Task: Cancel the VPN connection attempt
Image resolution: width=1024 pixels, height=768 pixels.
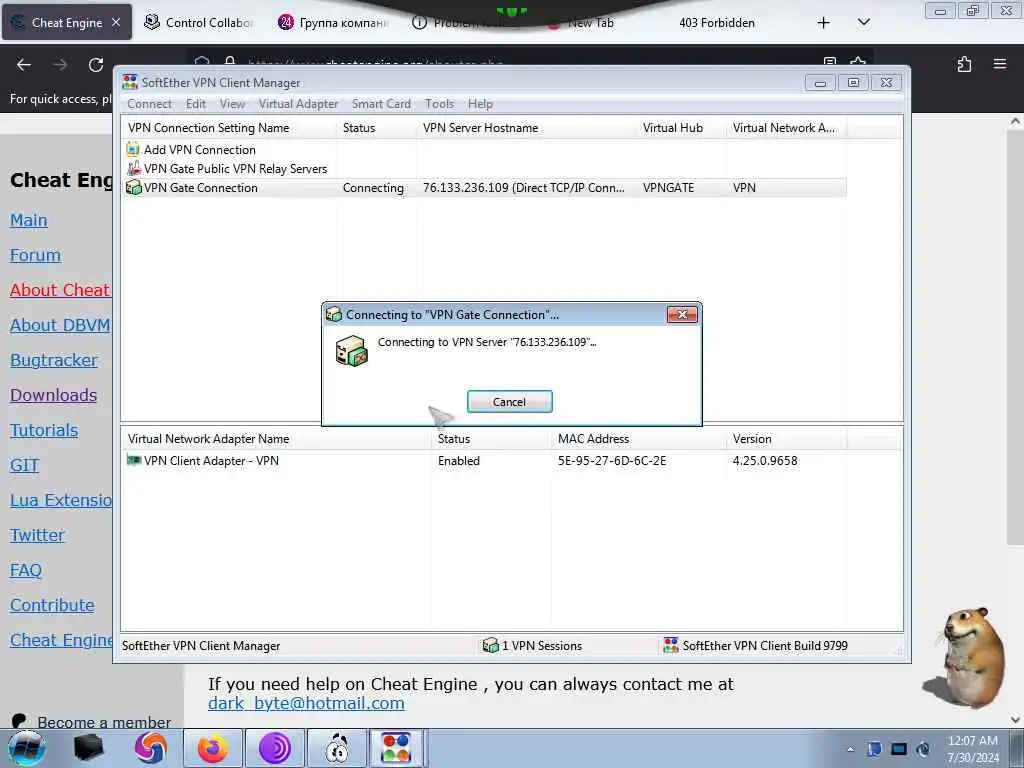Action: pyautogui.click(x=509, y=402)
